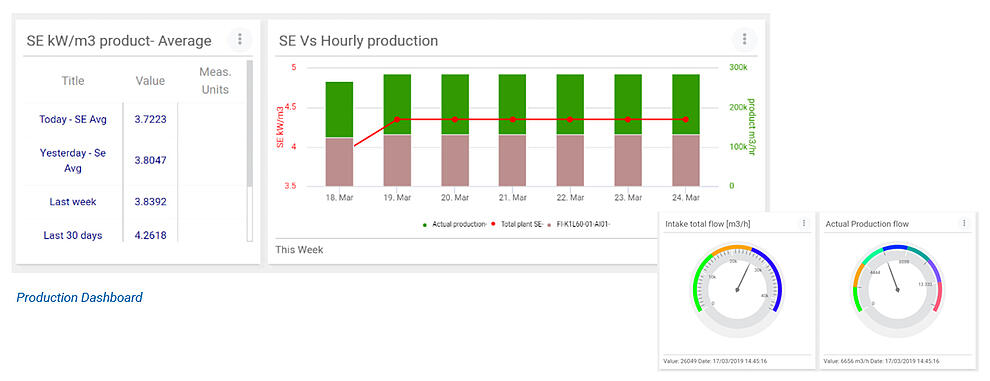Open the Actual Production flow widget menu
This screenshot has width=990, height=381.
pos(964,223)
